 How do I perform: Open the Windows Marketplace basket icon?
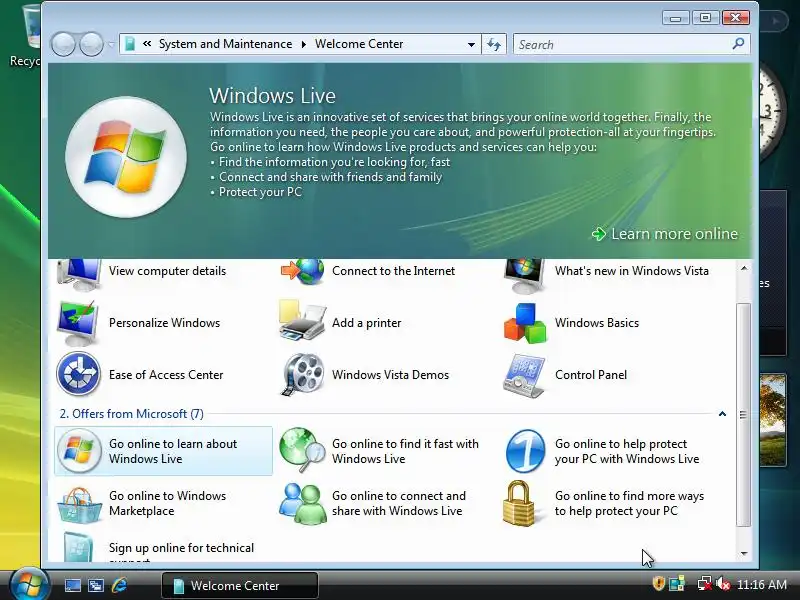click(79, 505)
